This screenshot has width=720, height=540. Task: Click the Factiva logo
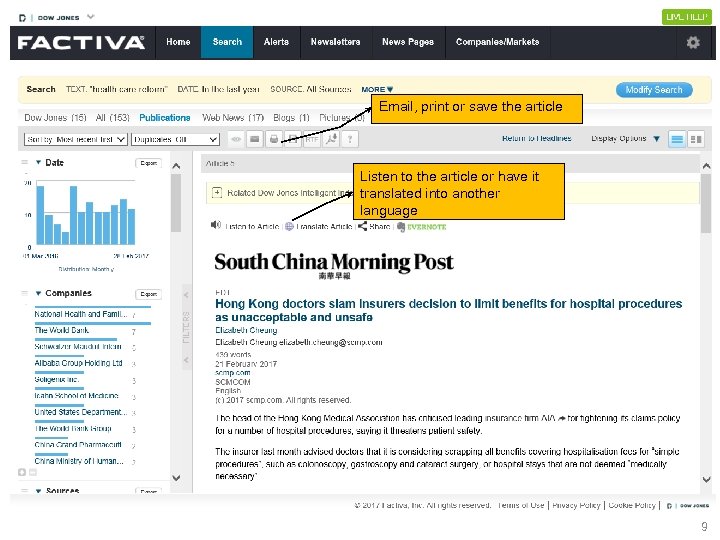click(x=81, y=43)
